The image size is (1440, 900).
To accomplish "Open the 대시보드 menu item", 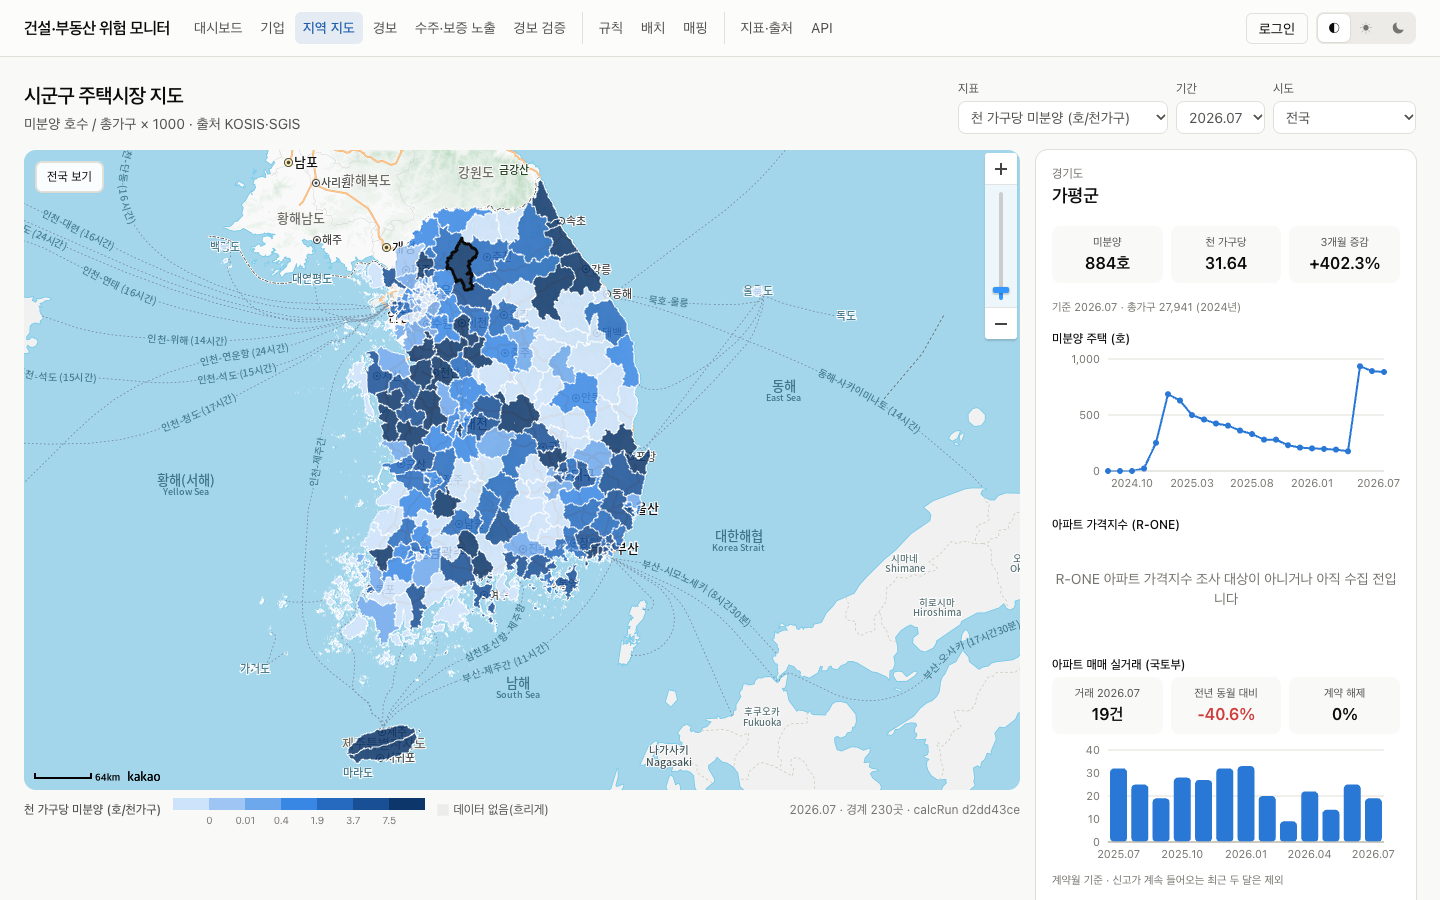I will pos(218,28).
